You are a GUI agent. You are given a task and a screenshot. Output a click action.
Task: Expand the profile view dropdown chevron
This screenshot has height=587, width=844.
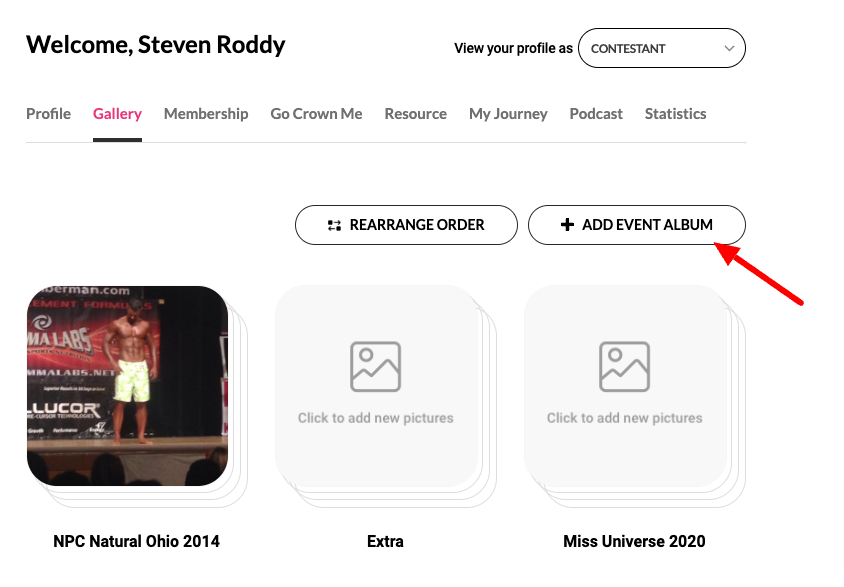point(729,48)
